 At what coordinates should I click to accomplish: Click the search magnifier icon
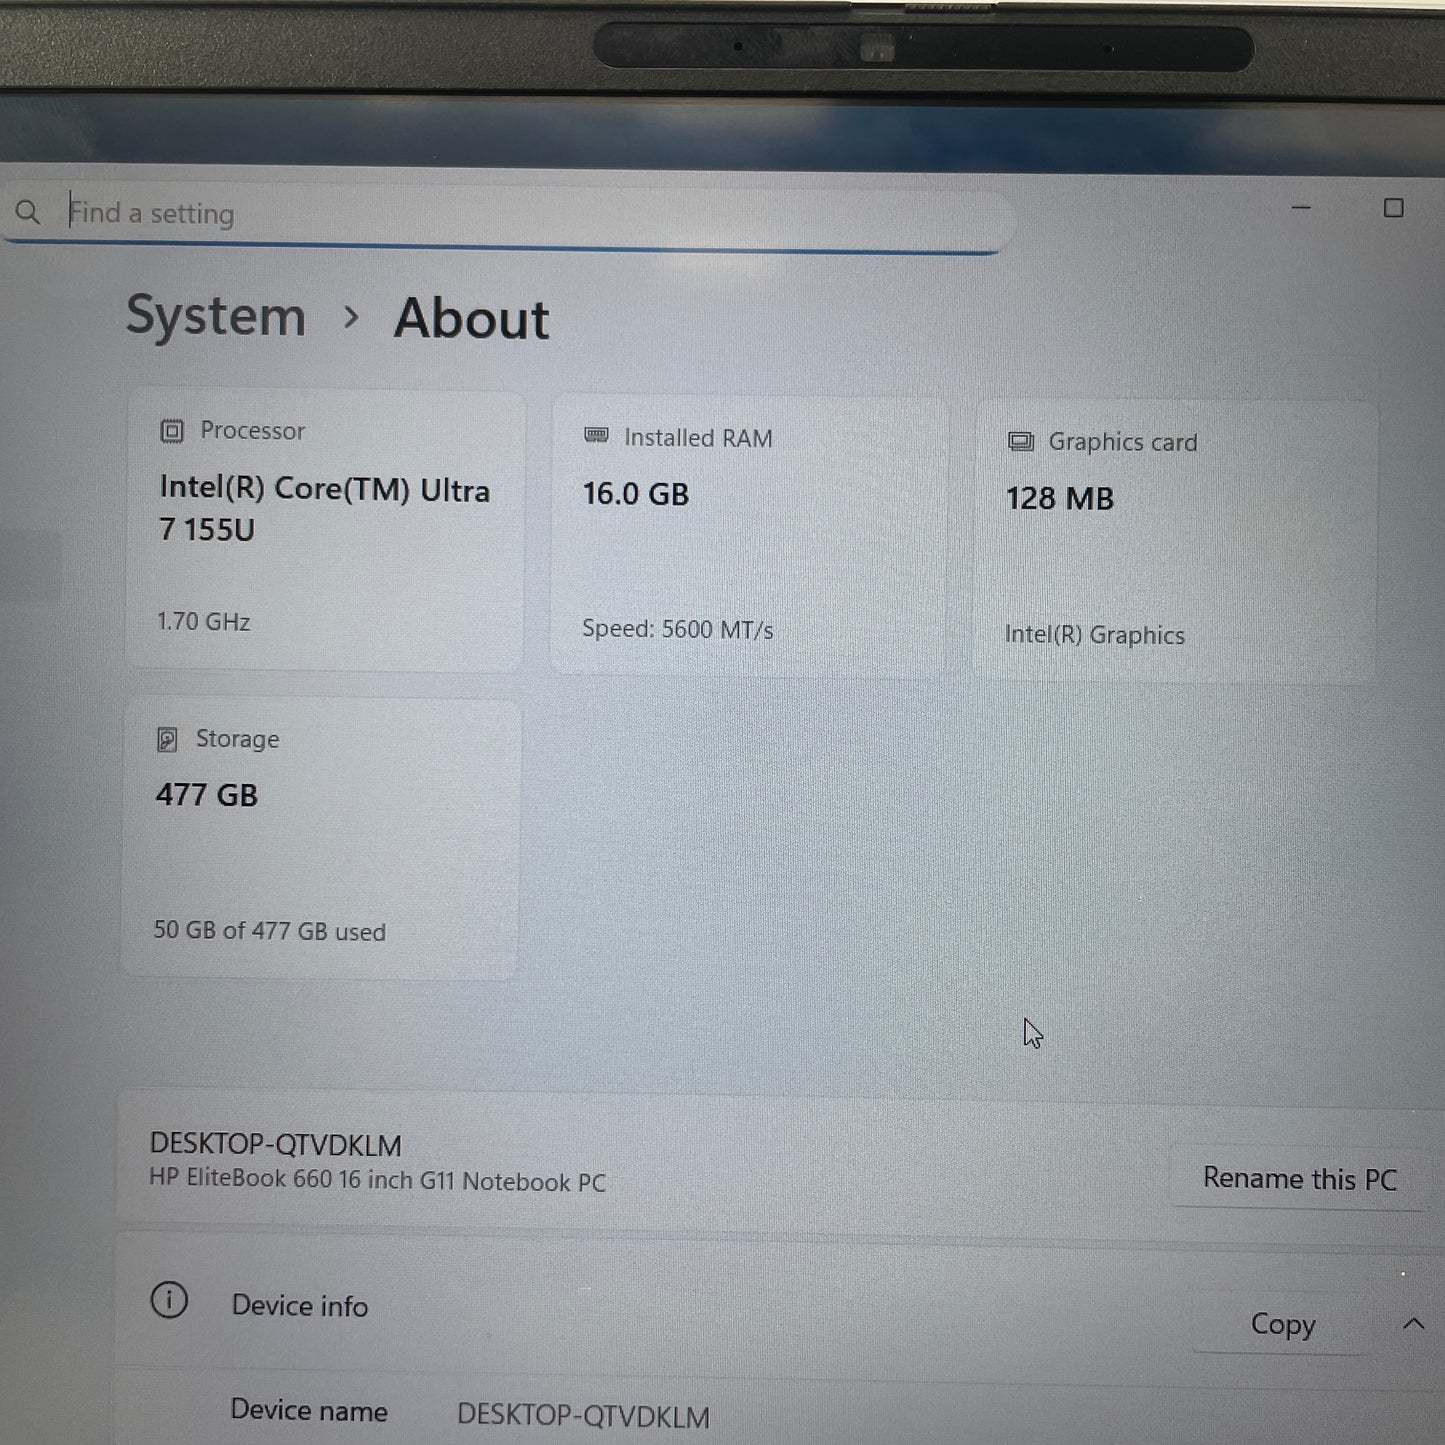click(28, 212)
